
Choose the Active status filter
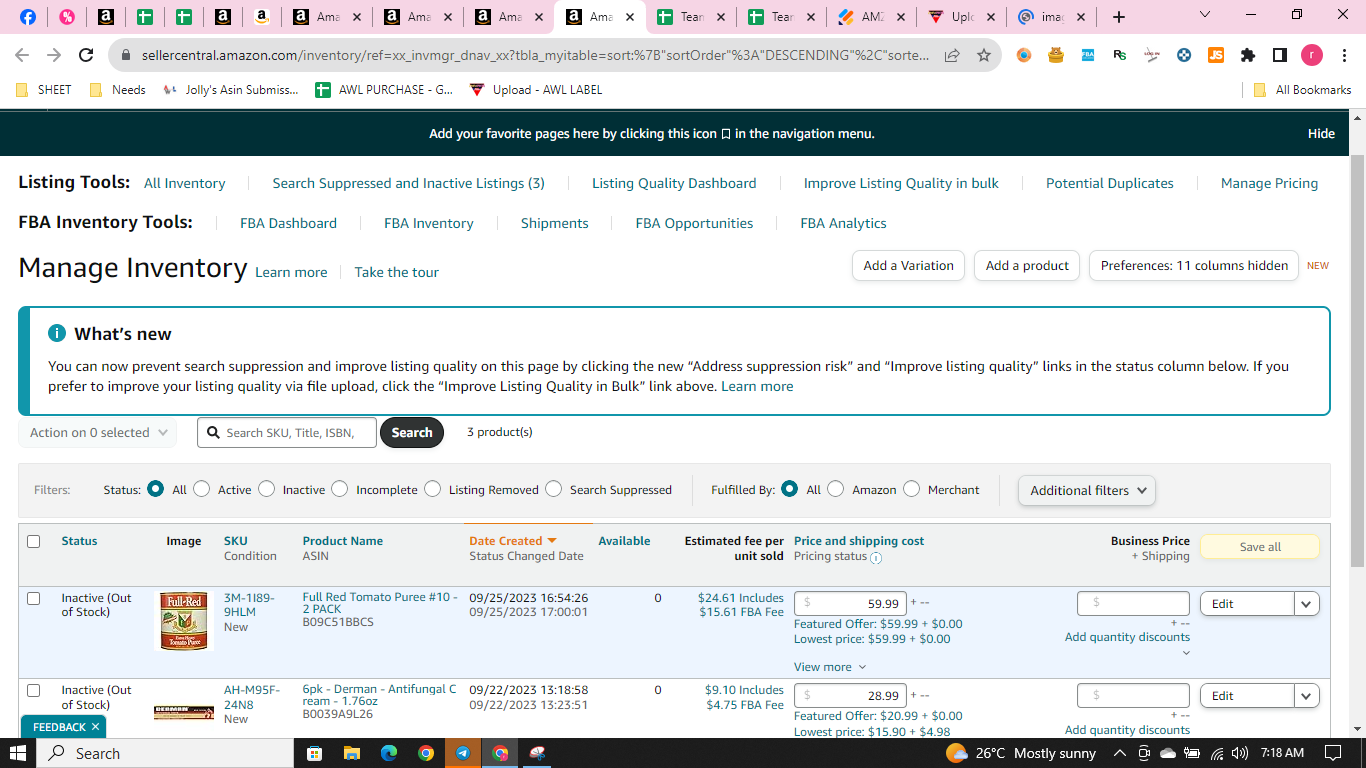click(202, 489)
